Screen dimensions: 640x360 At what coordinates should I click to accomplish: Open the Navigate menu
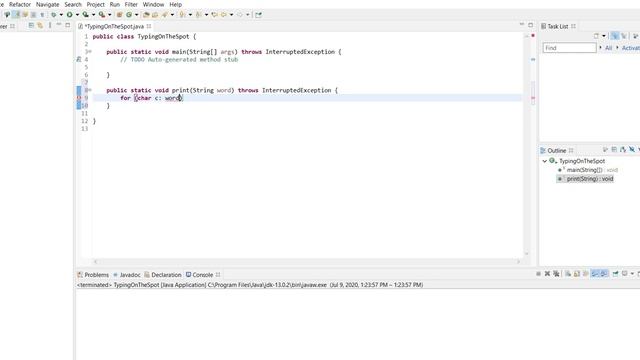[x=47, y=4]
